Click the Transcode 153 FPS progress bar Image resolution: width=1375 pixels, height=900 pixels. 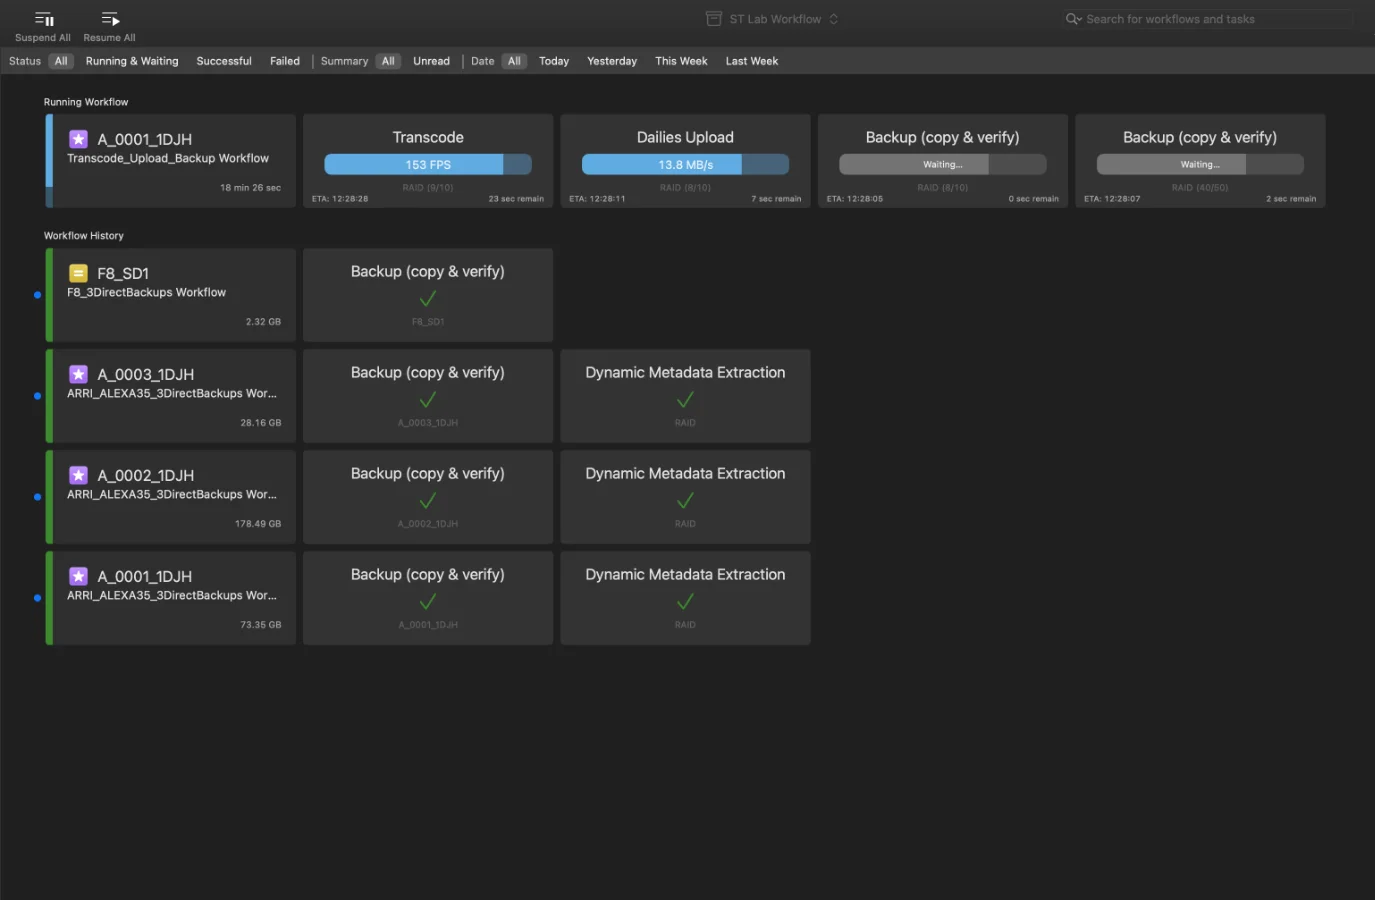point(428,165)
